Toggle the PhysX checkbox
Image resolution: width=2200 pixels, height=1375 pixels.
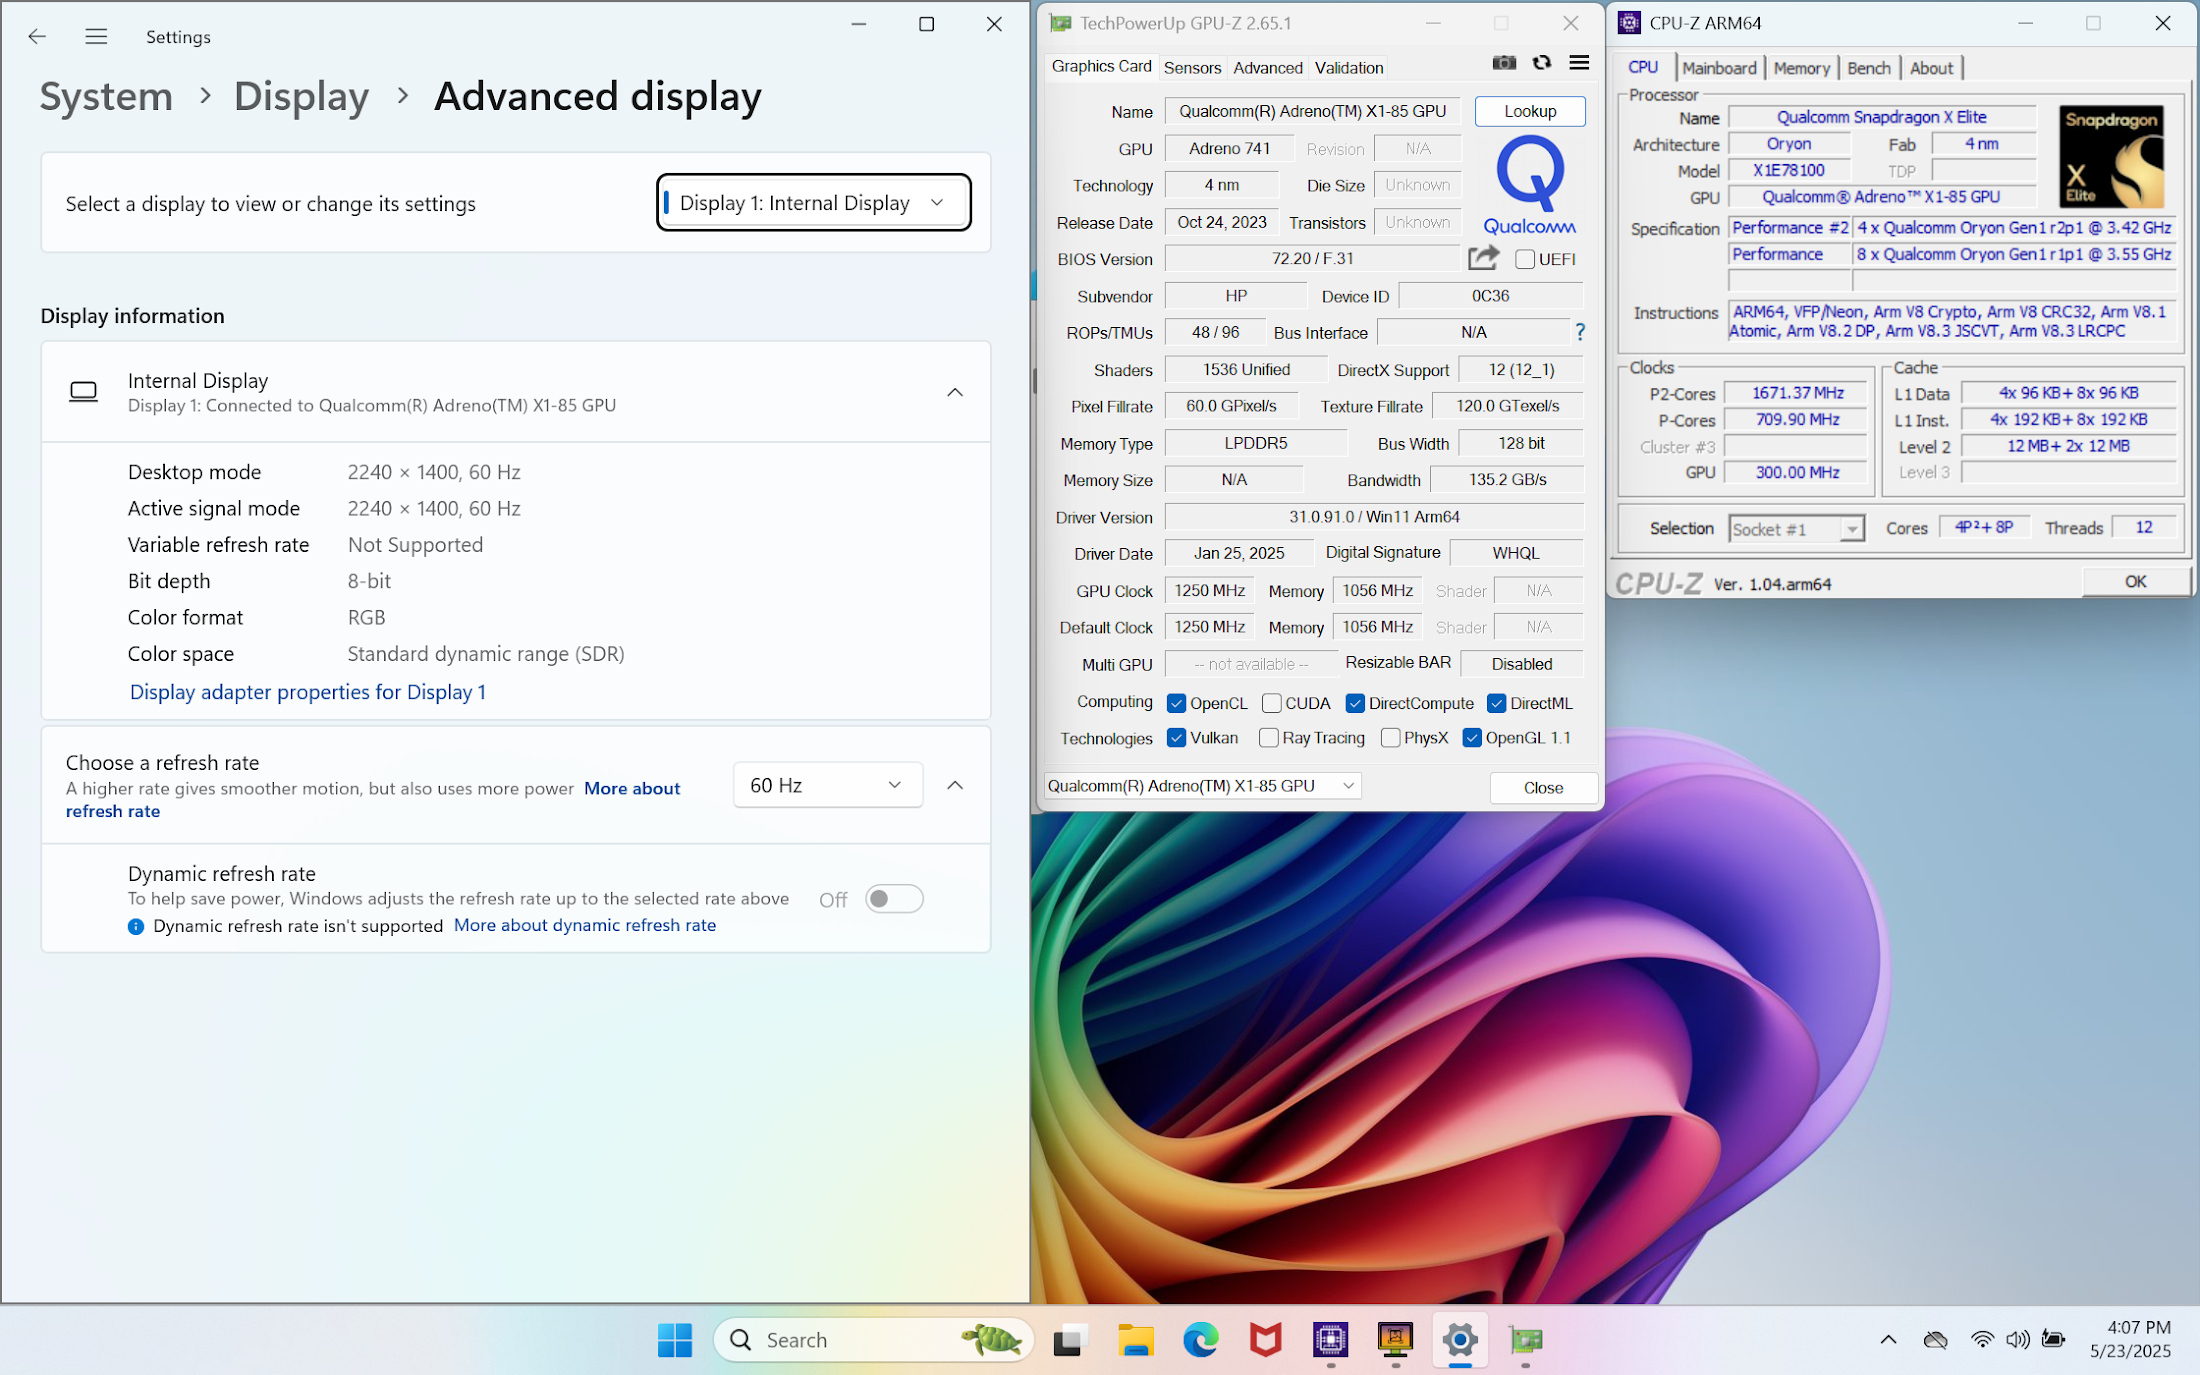1390,738
